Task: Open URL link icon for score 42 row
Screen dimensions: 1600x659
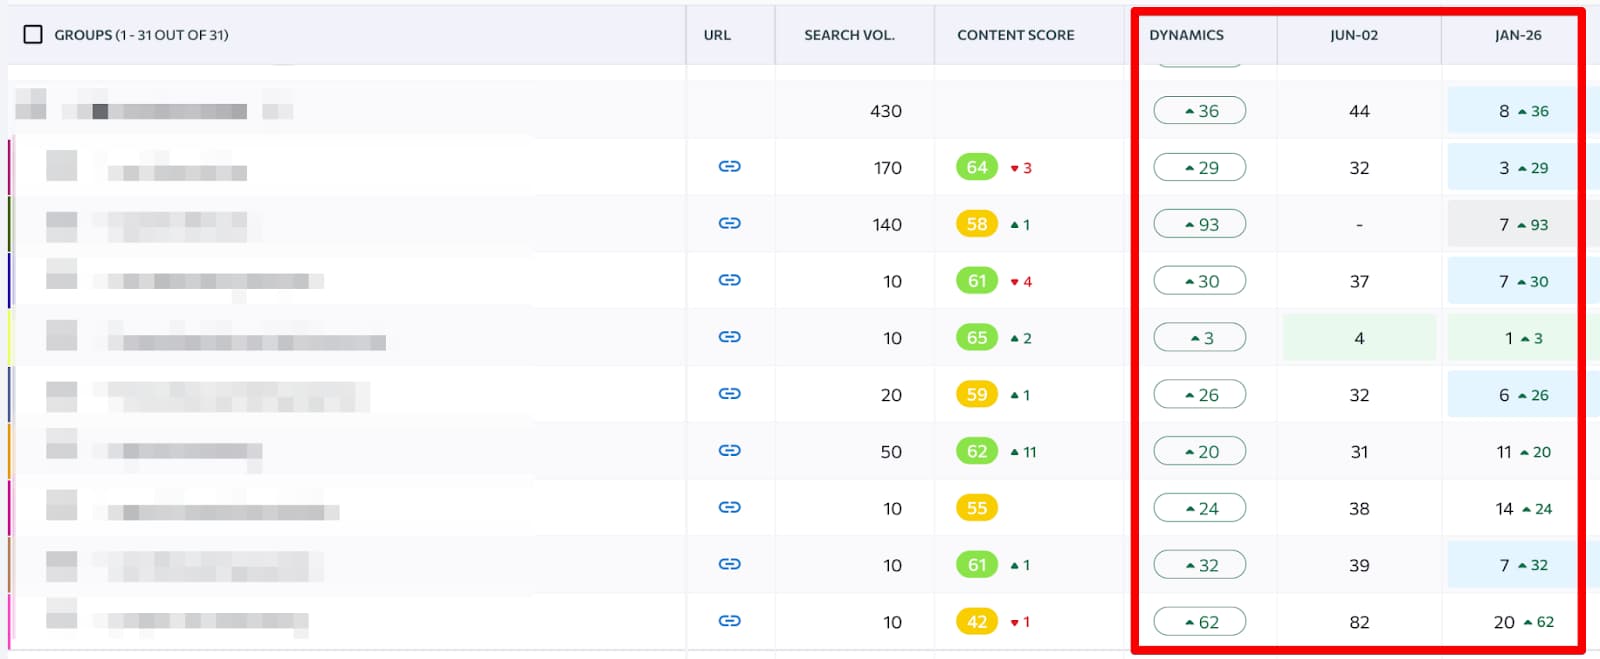Action: coord(729,621)
